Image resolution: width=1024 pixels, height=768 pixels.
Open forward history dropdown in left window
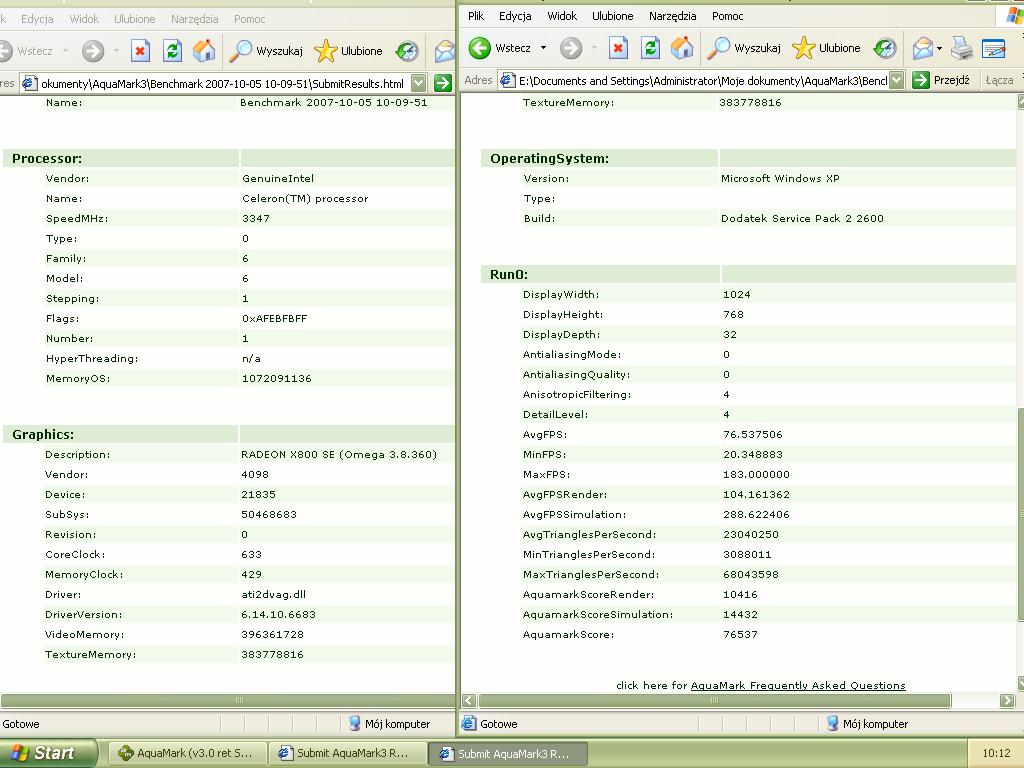coord(116,50)
